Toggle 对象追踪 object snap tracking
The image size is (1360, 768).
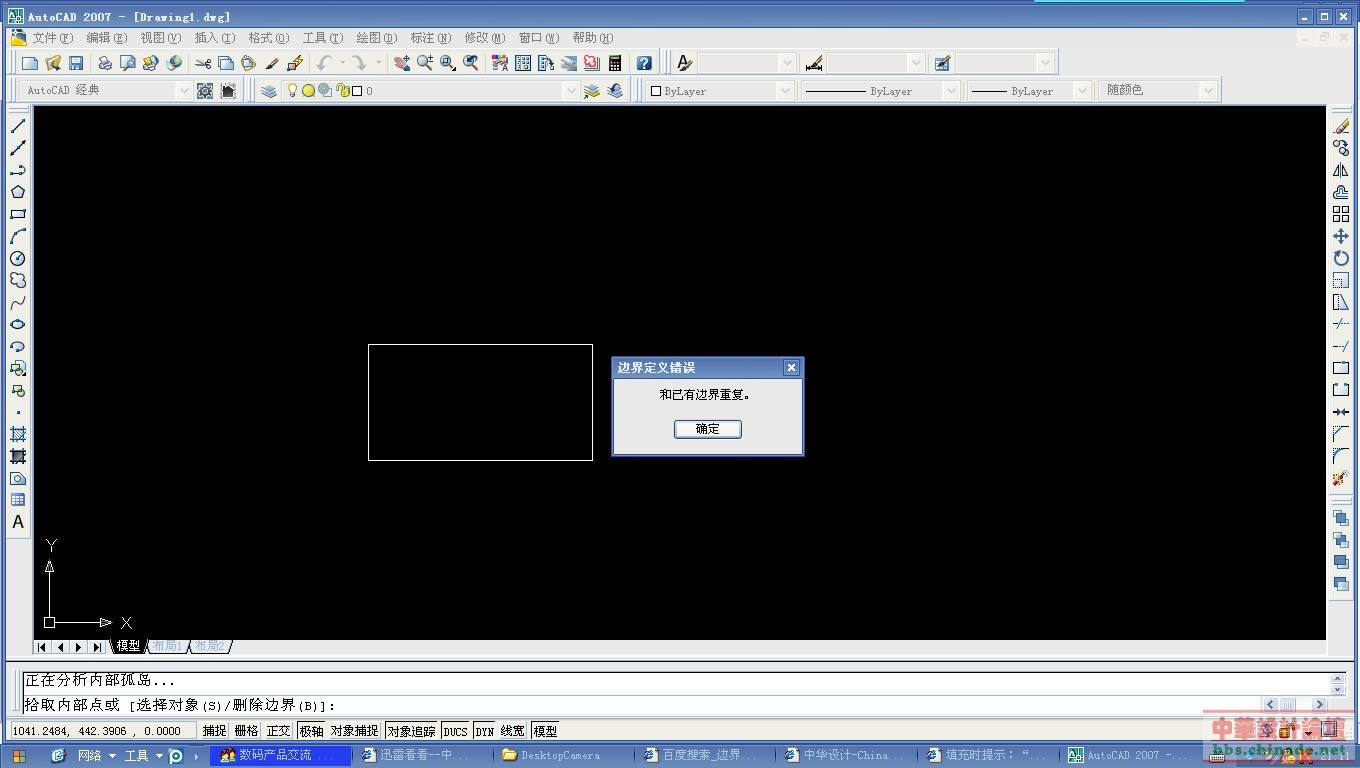pyautogui.click(x=411, y=731)
